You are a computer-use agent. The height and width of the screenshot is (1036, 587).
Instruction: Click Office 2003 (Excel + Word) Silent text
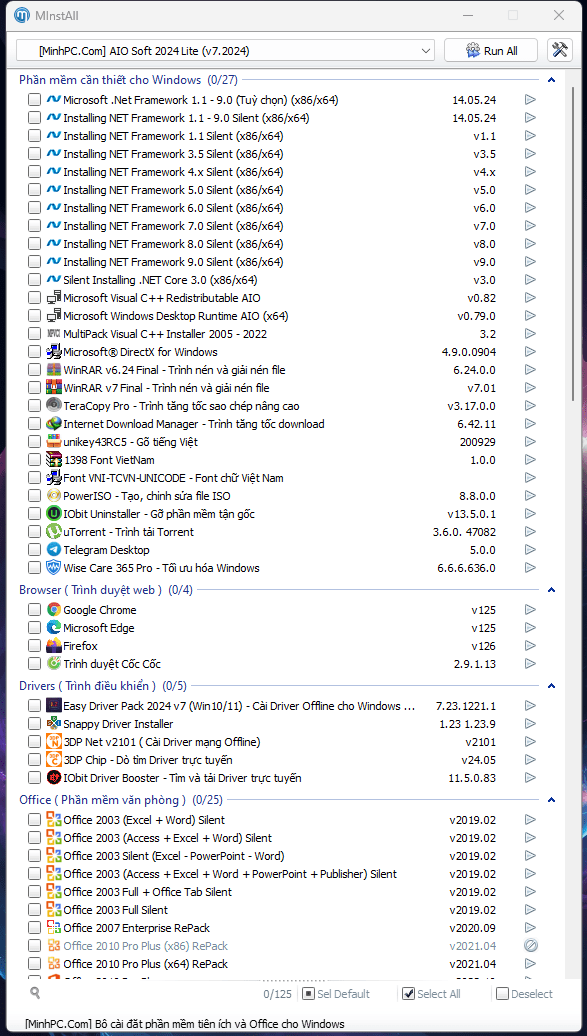144,820
